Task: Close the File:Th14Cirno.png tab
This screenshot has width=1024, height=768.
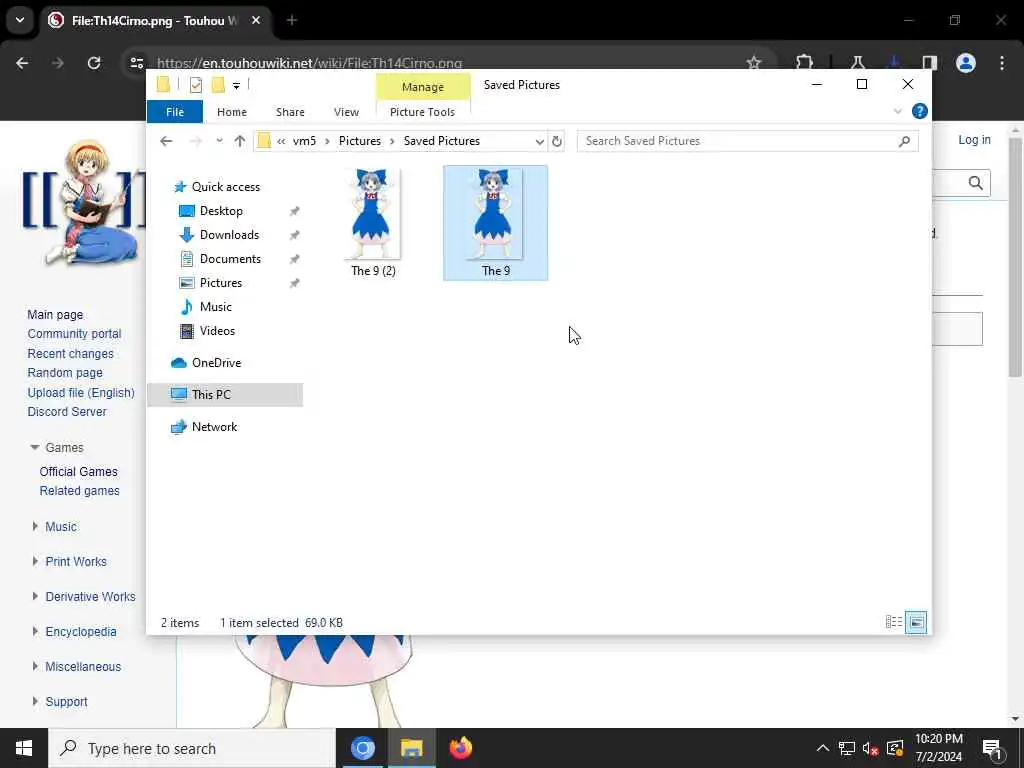Action: click(x=256, y=21)
